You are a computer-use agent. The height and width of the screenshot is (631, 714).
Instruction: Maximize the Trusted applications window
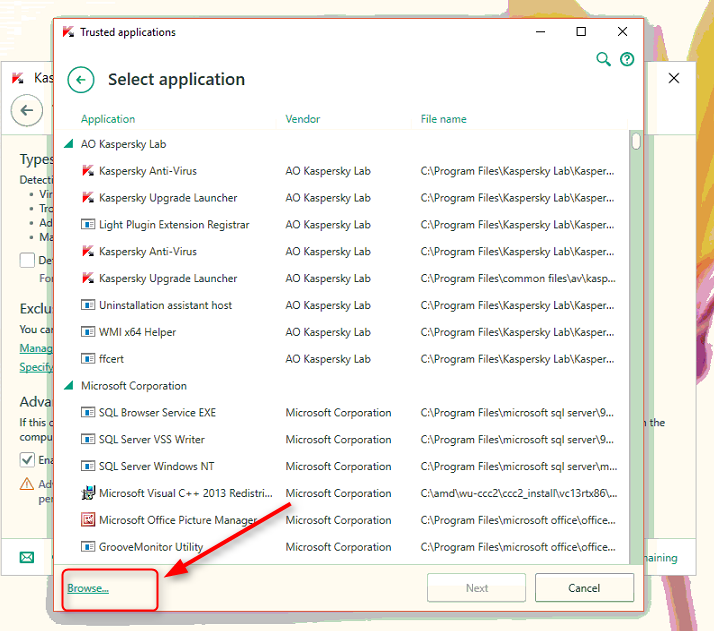coord(581,31)
